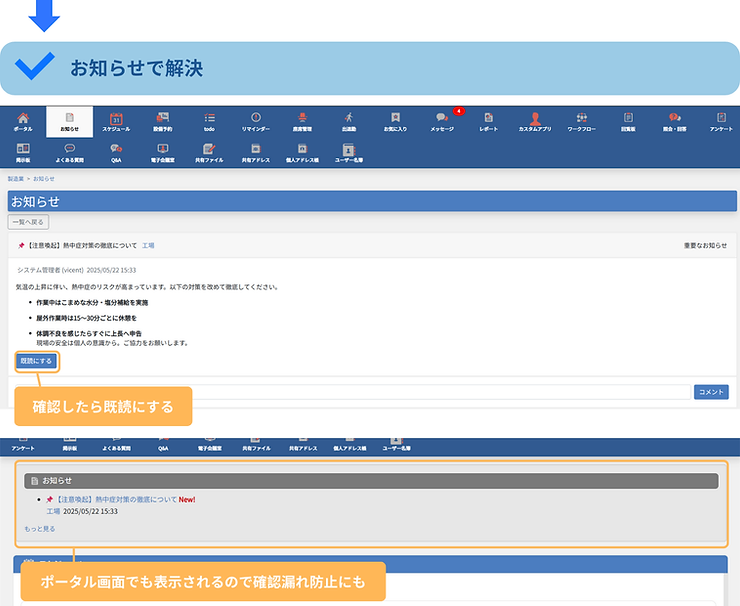Image resolution: width=740 pixels, height=606 pixels.
Task: Open the リマインダー clock icon
Action: point(255,121)
